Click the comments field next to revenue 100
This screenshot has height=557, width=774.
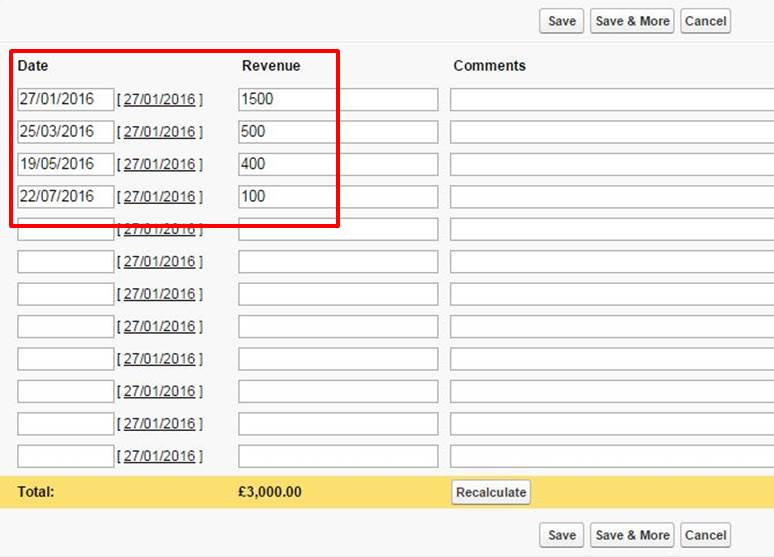click(x=611, y=197)
